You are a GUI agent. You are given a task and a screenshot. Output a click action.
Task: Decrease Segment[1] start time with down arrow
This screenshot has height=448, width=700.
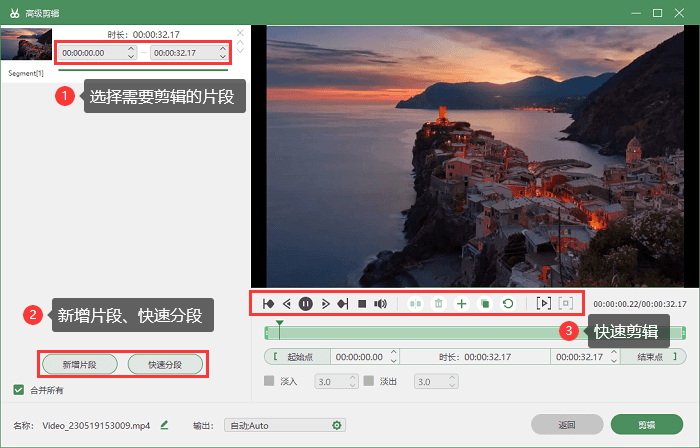click(x=131, y=56)
